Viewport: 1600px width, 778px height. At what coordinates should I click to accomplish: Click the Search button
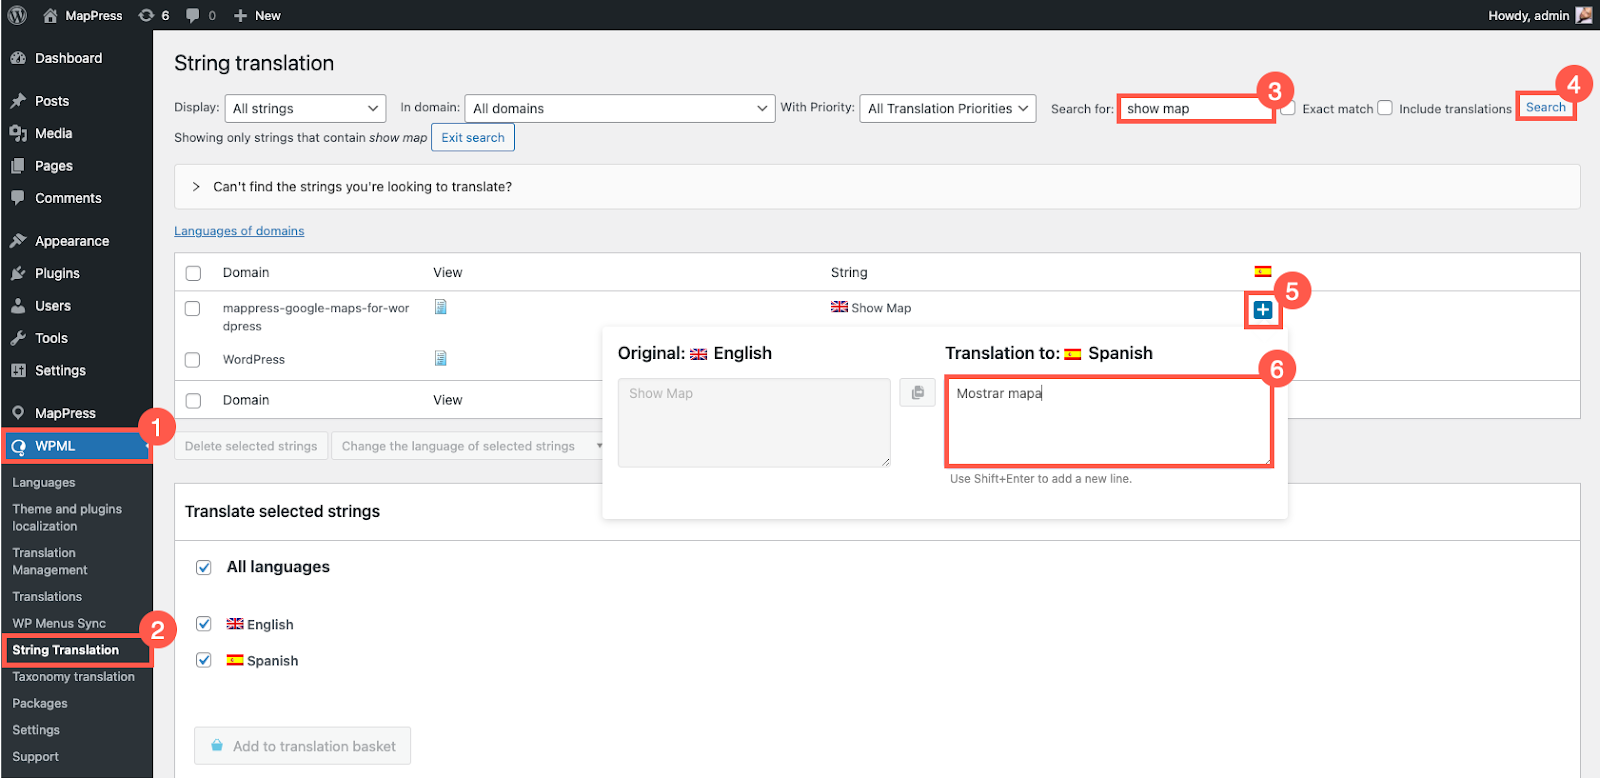(x=1546, y=107)
